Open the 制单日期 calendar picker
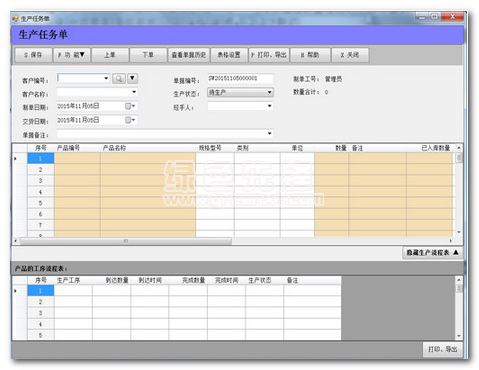The width and height of the screenshot is (479, 370). pyautogui.click(x=130, y=106)
